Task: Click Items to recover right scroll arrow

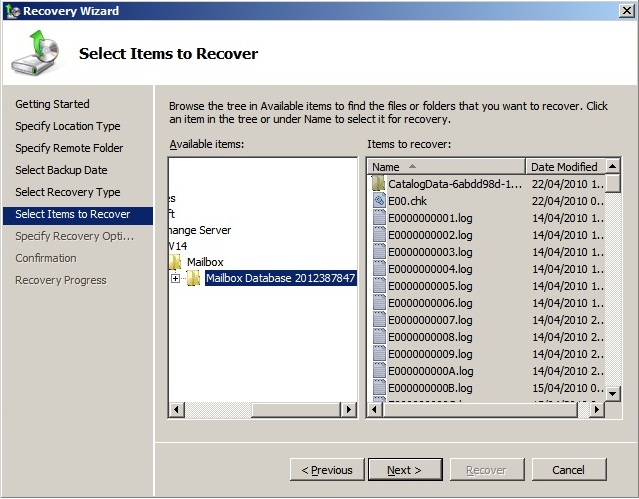Action: (597, 409)
